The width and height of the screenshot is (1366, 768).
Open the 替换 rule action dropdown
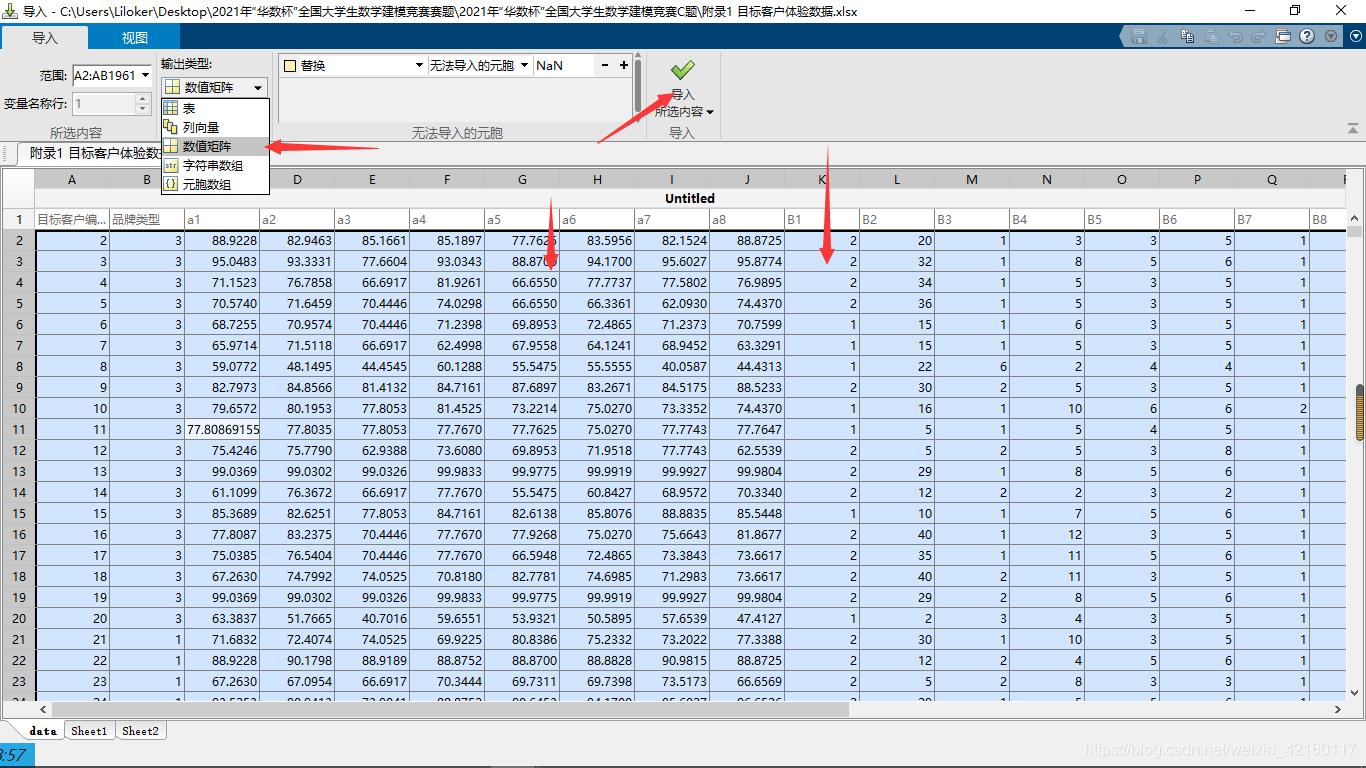[419, 65]
